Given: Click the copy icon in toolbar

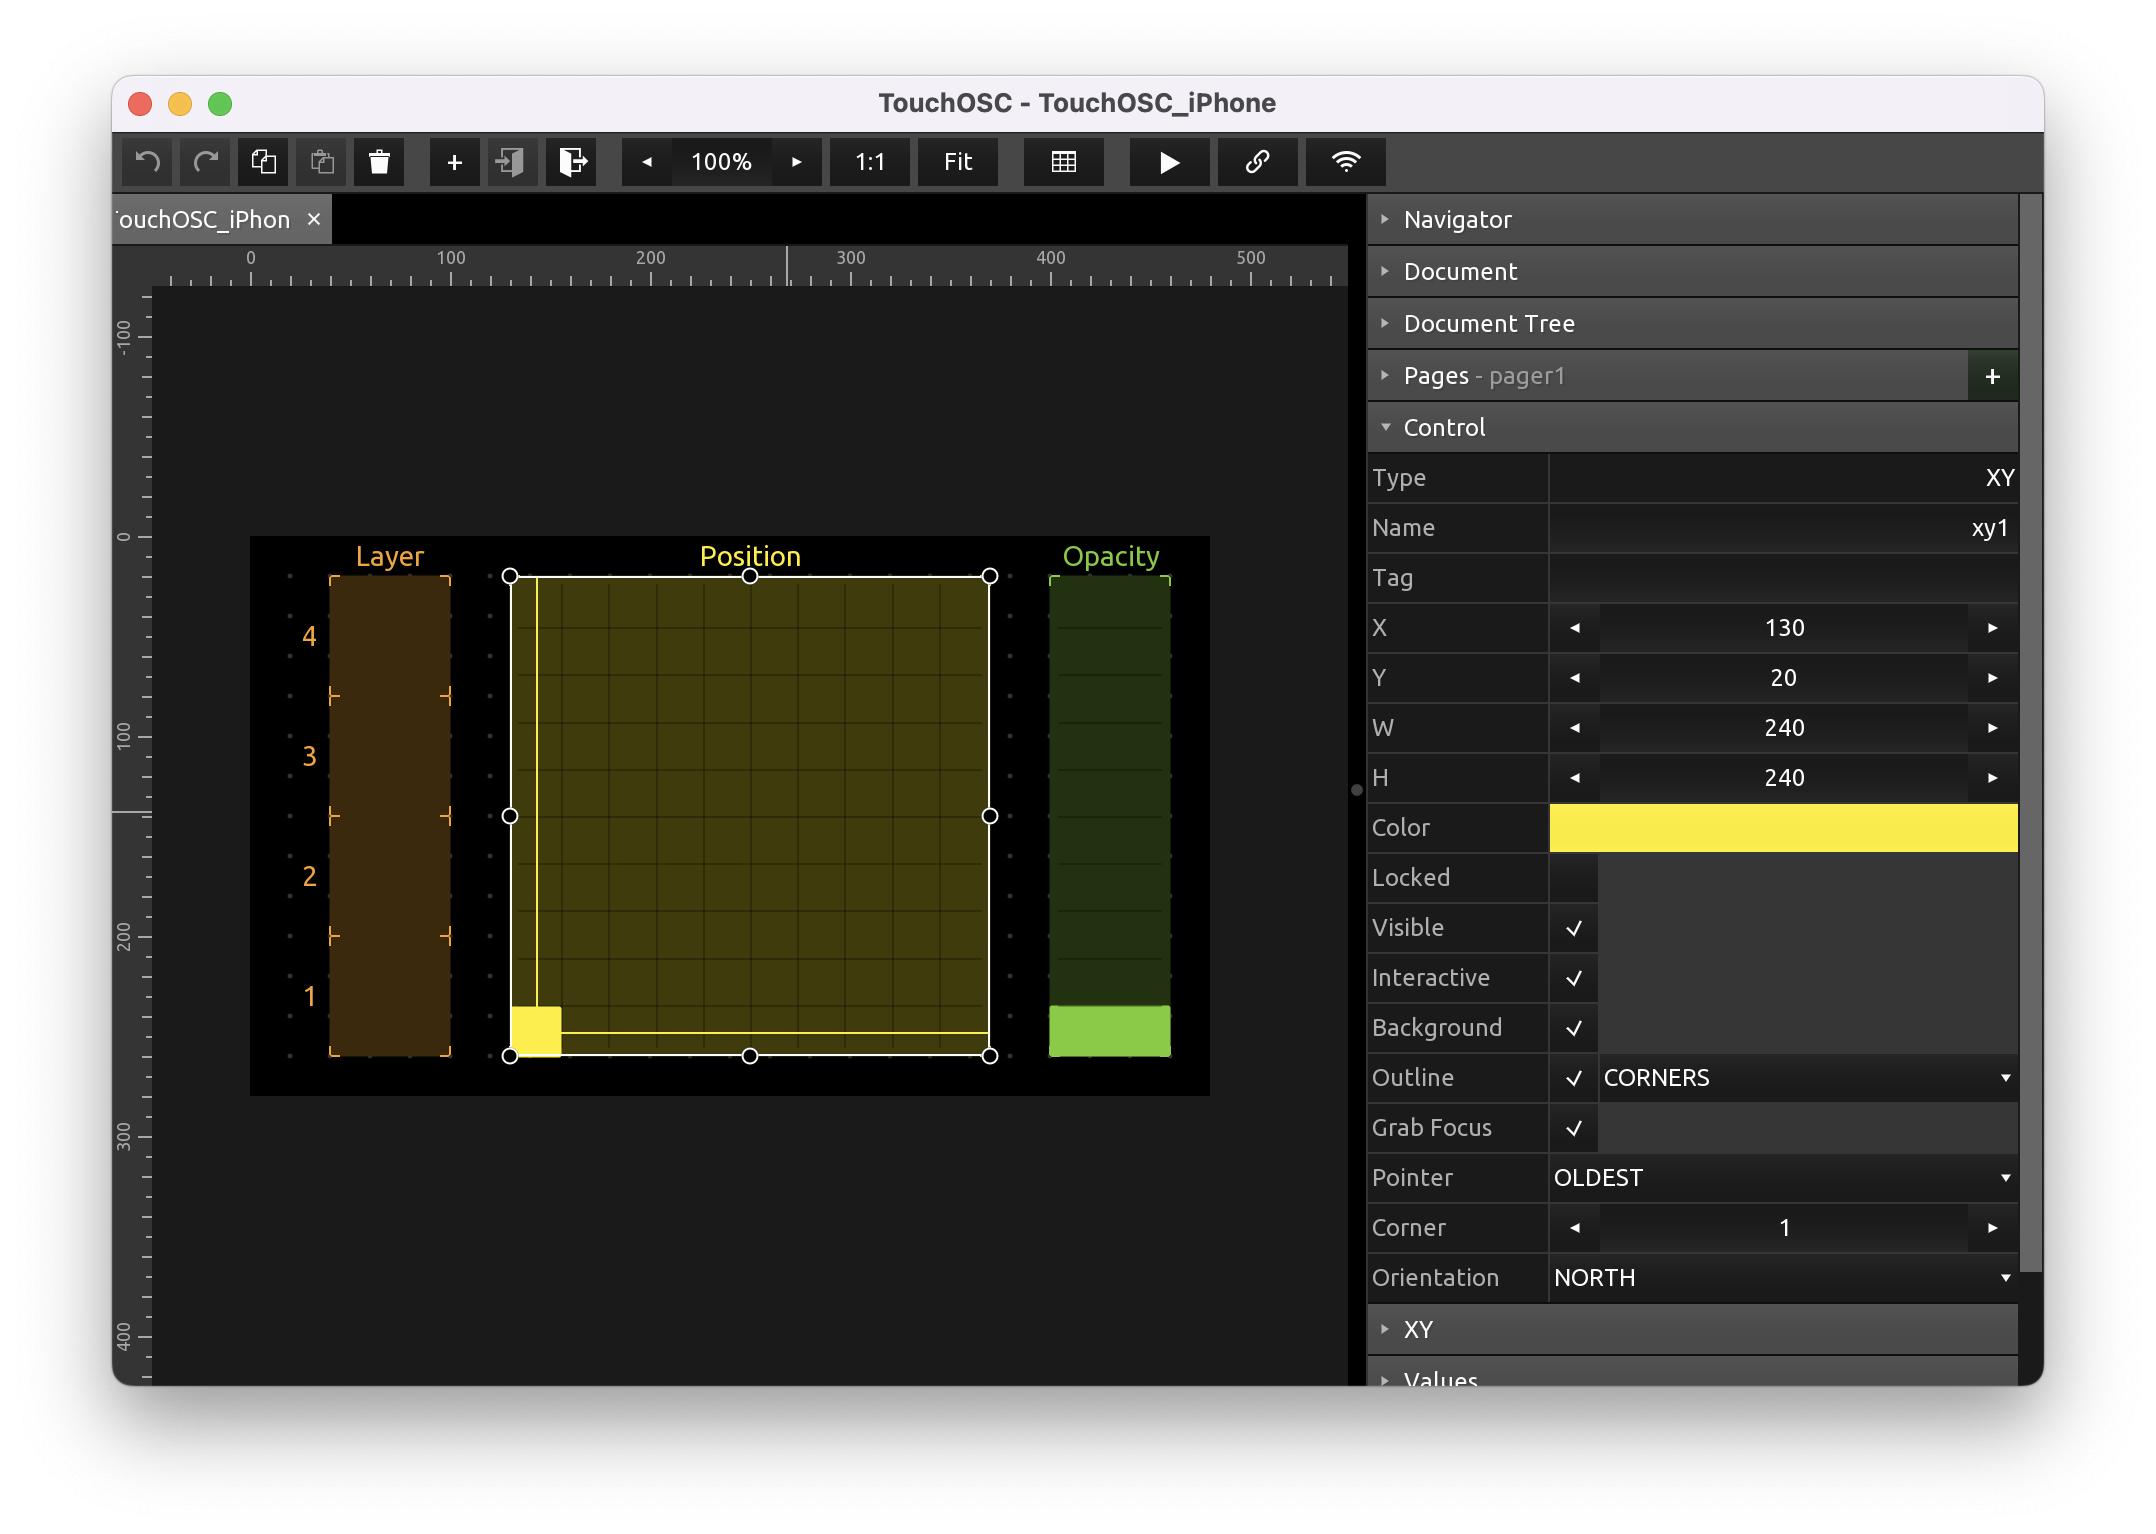Looking at the screenshot, I should click(264, 162).
